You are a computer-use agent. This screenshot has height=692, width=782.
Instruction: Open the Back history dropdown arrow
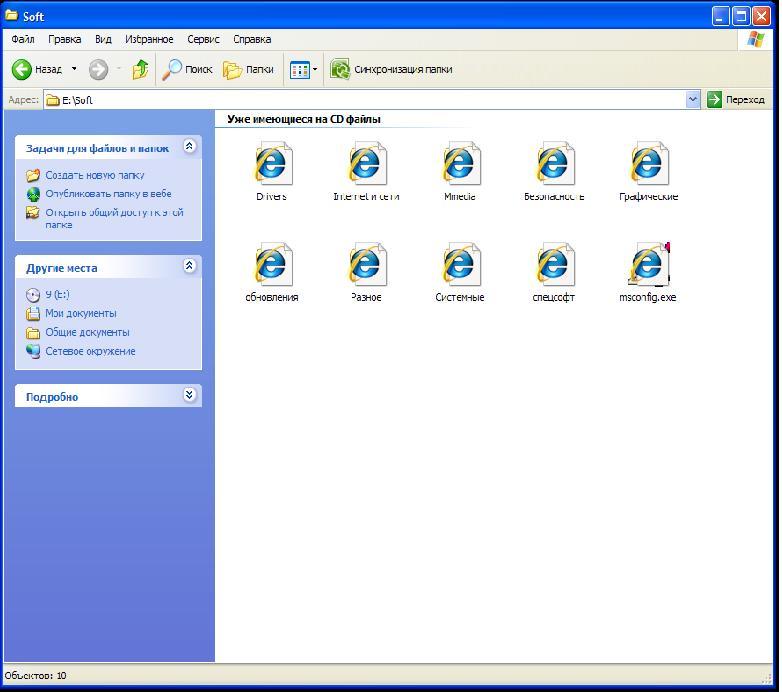[x=73, y=69]
